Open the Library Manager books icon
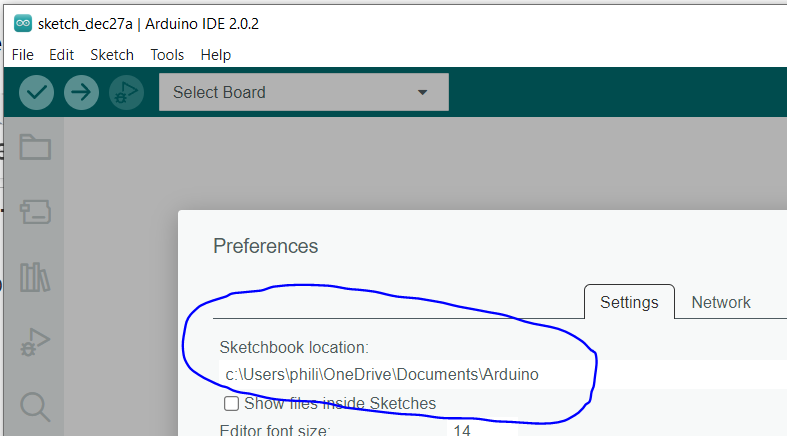 [35, 277]
